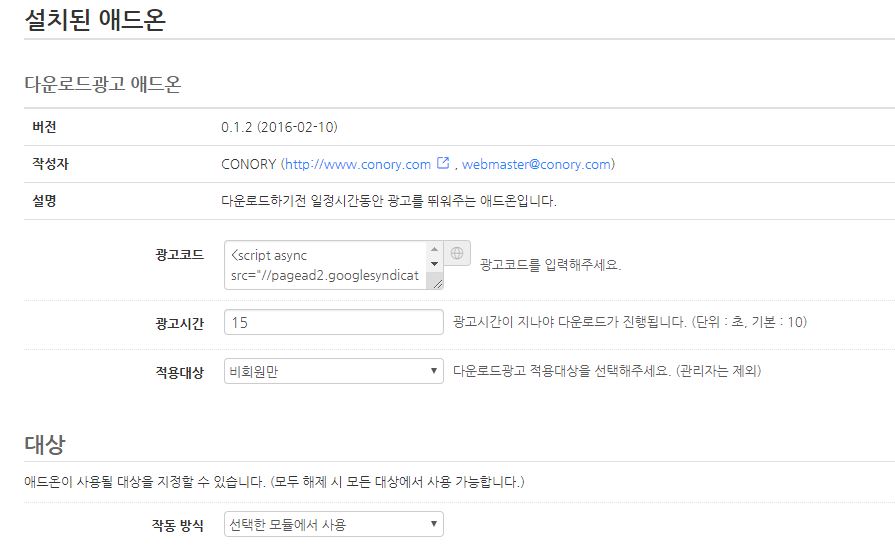The width and height of the screenshot is (895, 545).
Task: Click the resize grip of 광고코드 textarea
Action: click(x=437, y=283)
